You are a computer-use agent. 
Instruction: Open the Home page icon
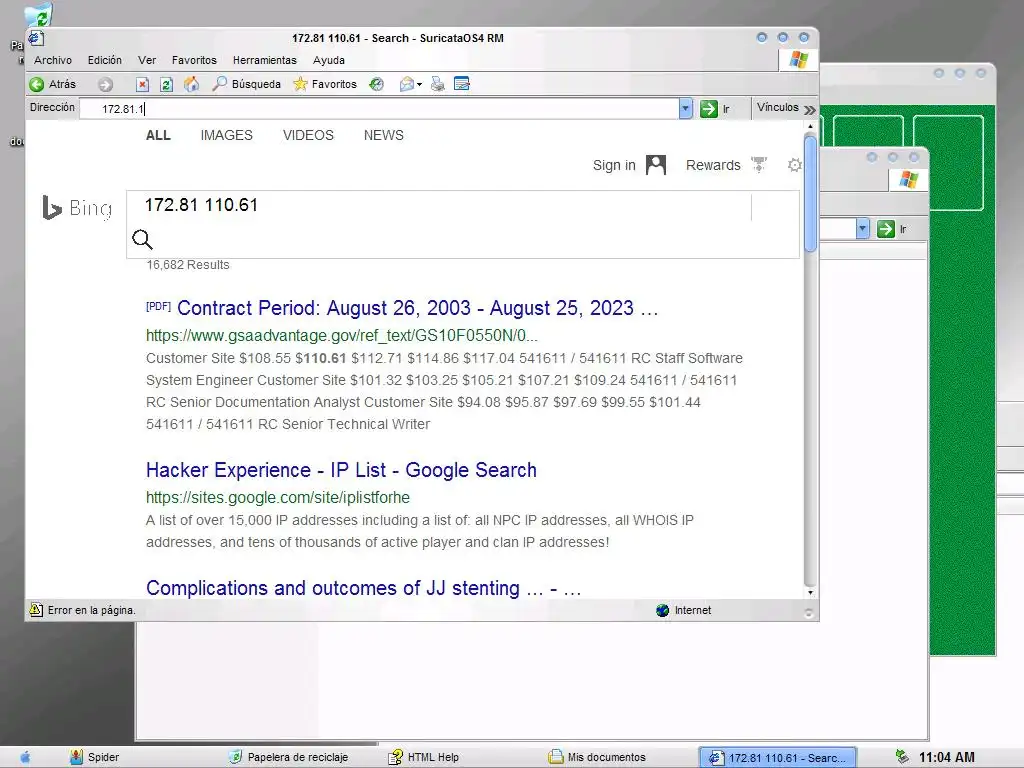click(191, 84)
